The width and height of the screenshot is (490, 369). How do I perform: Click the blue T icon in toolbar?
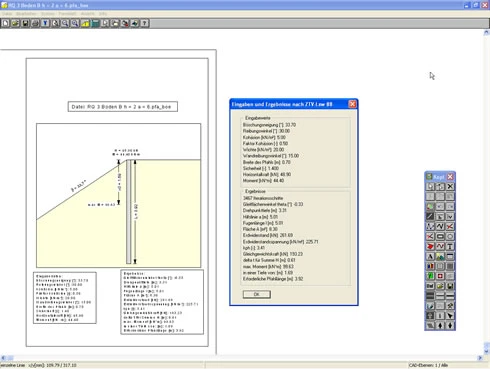click(45, 23)
